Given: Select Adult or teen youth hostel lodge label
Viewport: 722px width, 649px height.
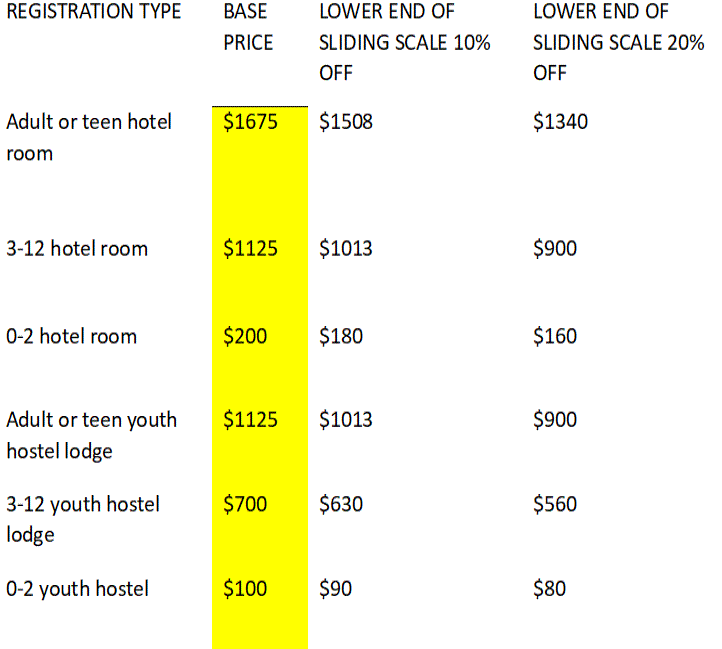Looking at the screenshot, I should tap(91, 435).
